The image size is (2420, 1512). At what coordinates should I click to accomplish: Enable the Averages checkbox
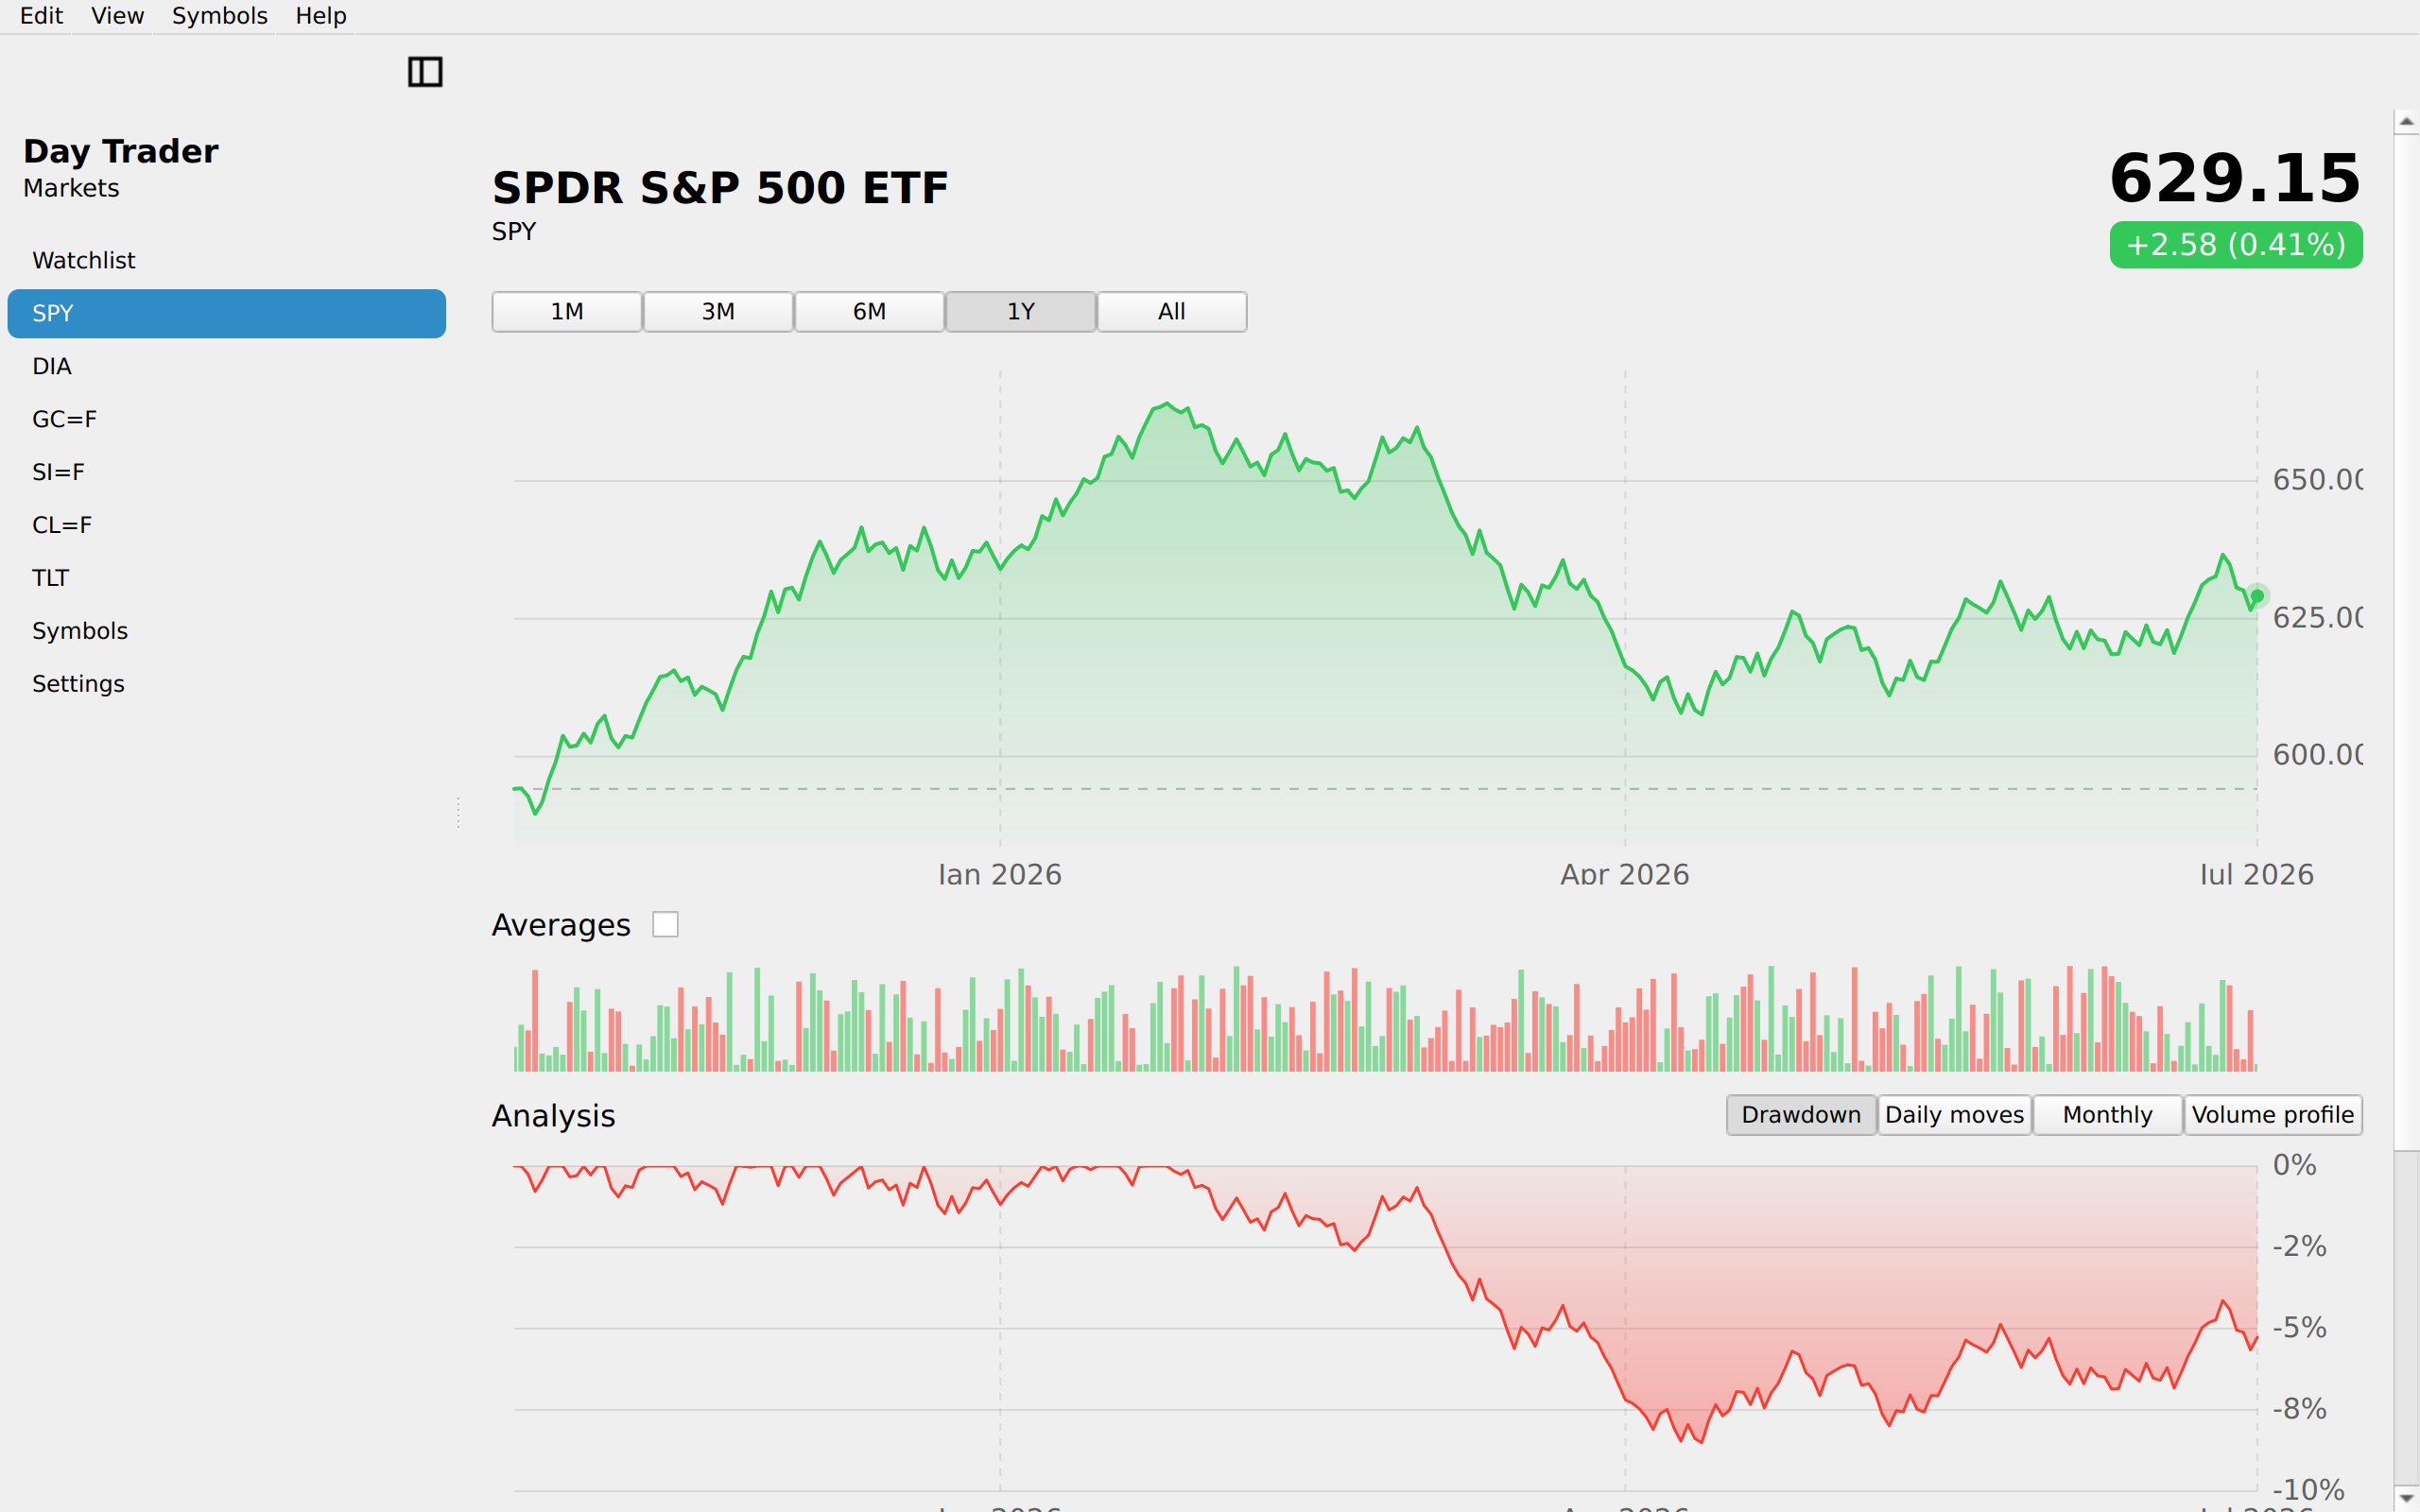(665, 925)
